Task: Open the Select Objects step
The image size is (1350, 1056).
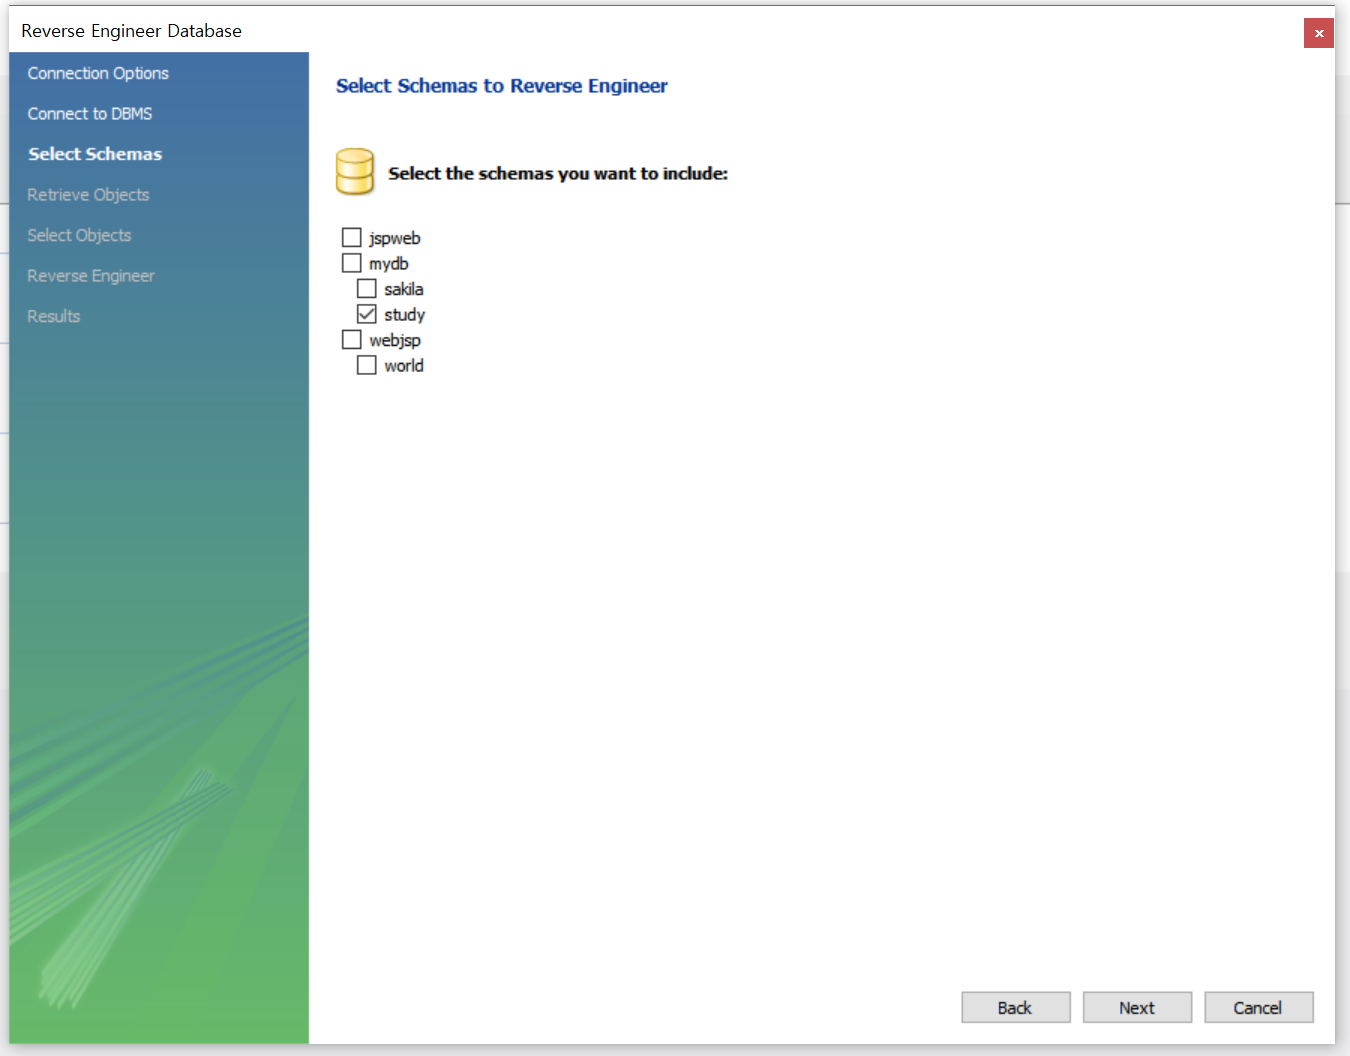Action: pos(79,235)
